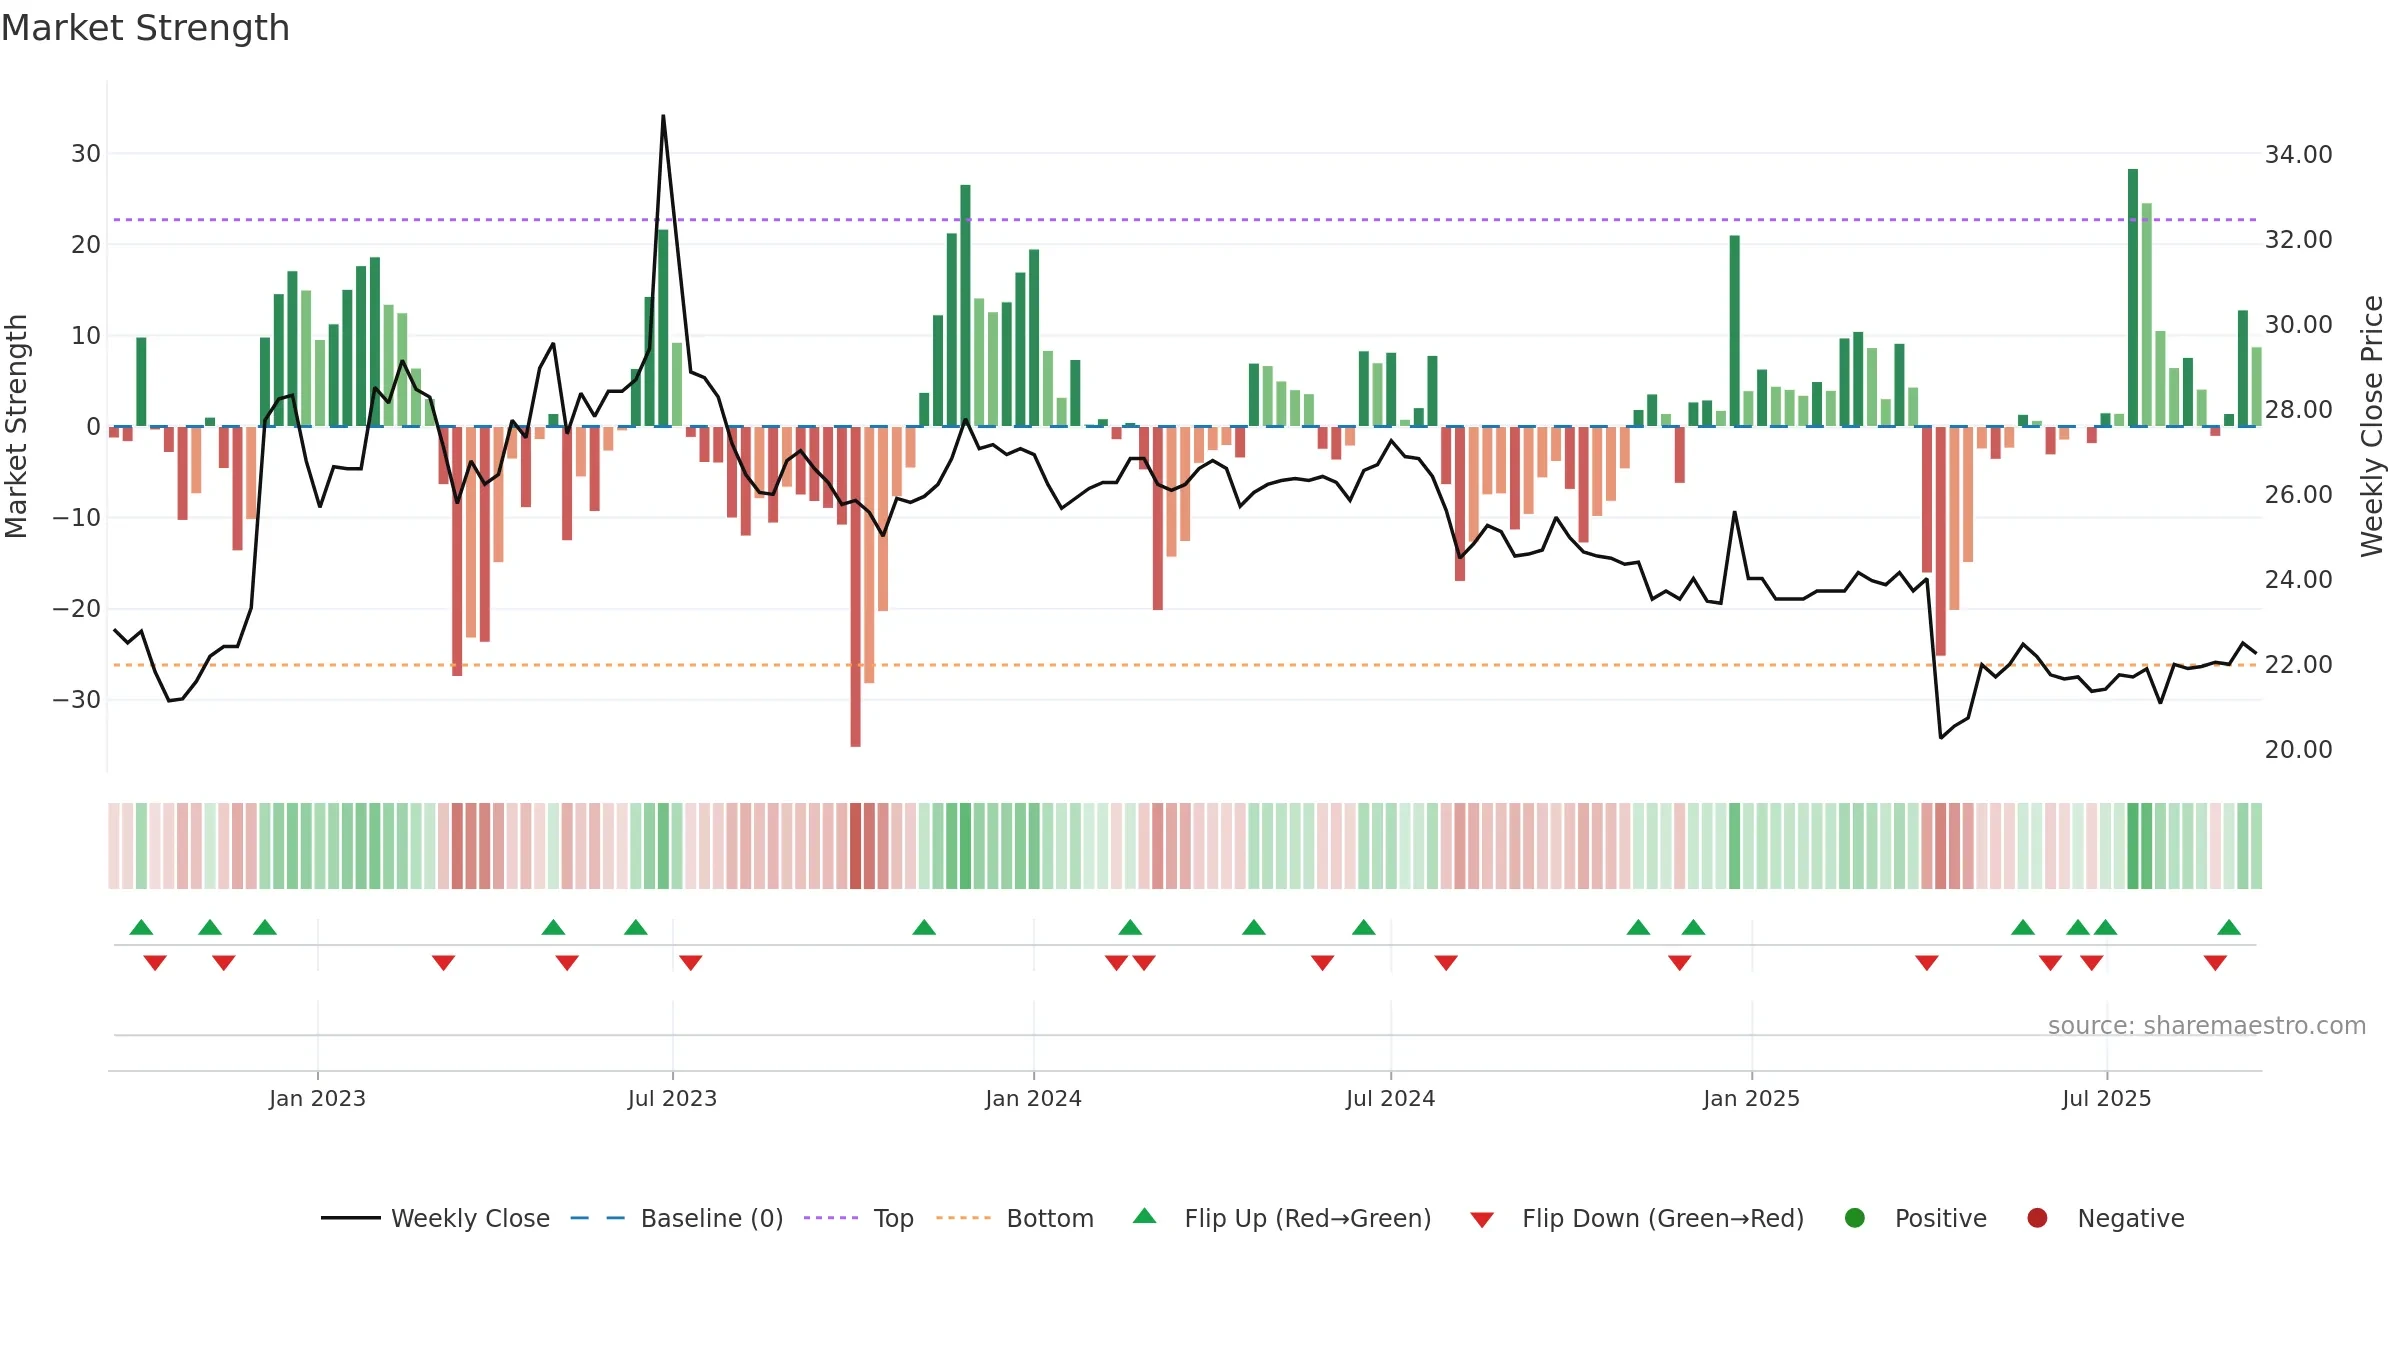This screenshot has width=2400, height=1350.
Task: Click the sharemaestro.com source text
Action: pyautogui.click(x=2207, y=1026)
